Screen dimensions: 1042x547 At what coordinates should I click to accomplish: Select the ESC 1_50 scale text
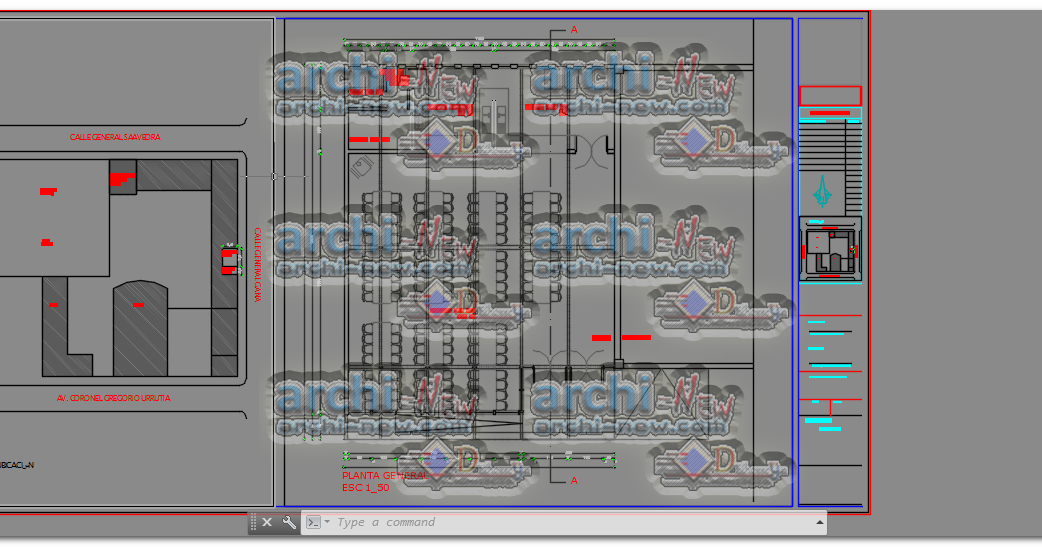[365, 488]
